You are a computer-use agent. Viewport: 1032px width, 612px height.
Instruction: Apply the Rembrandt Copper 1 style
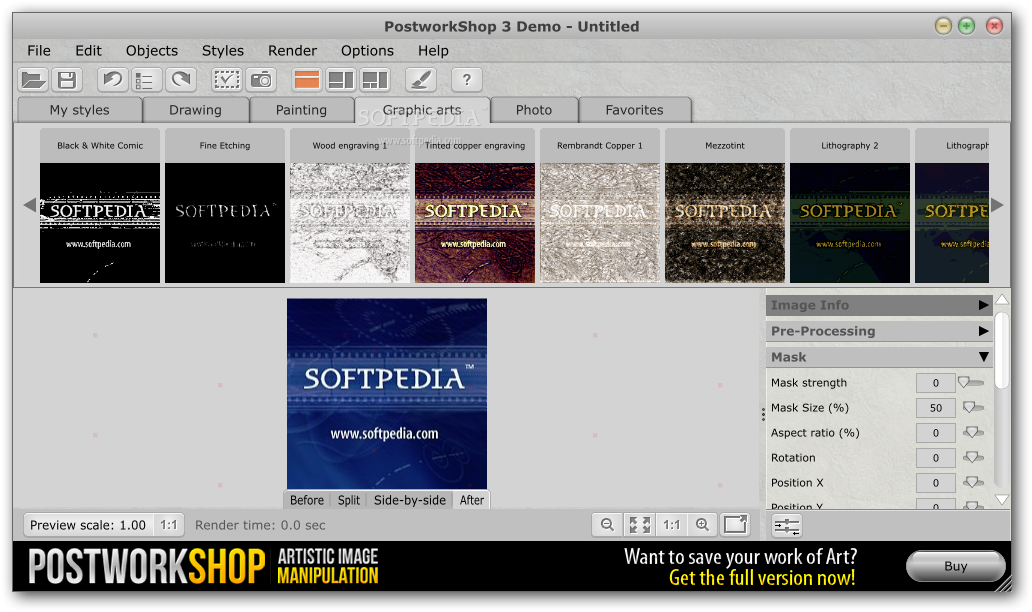(x=600, y=206)
